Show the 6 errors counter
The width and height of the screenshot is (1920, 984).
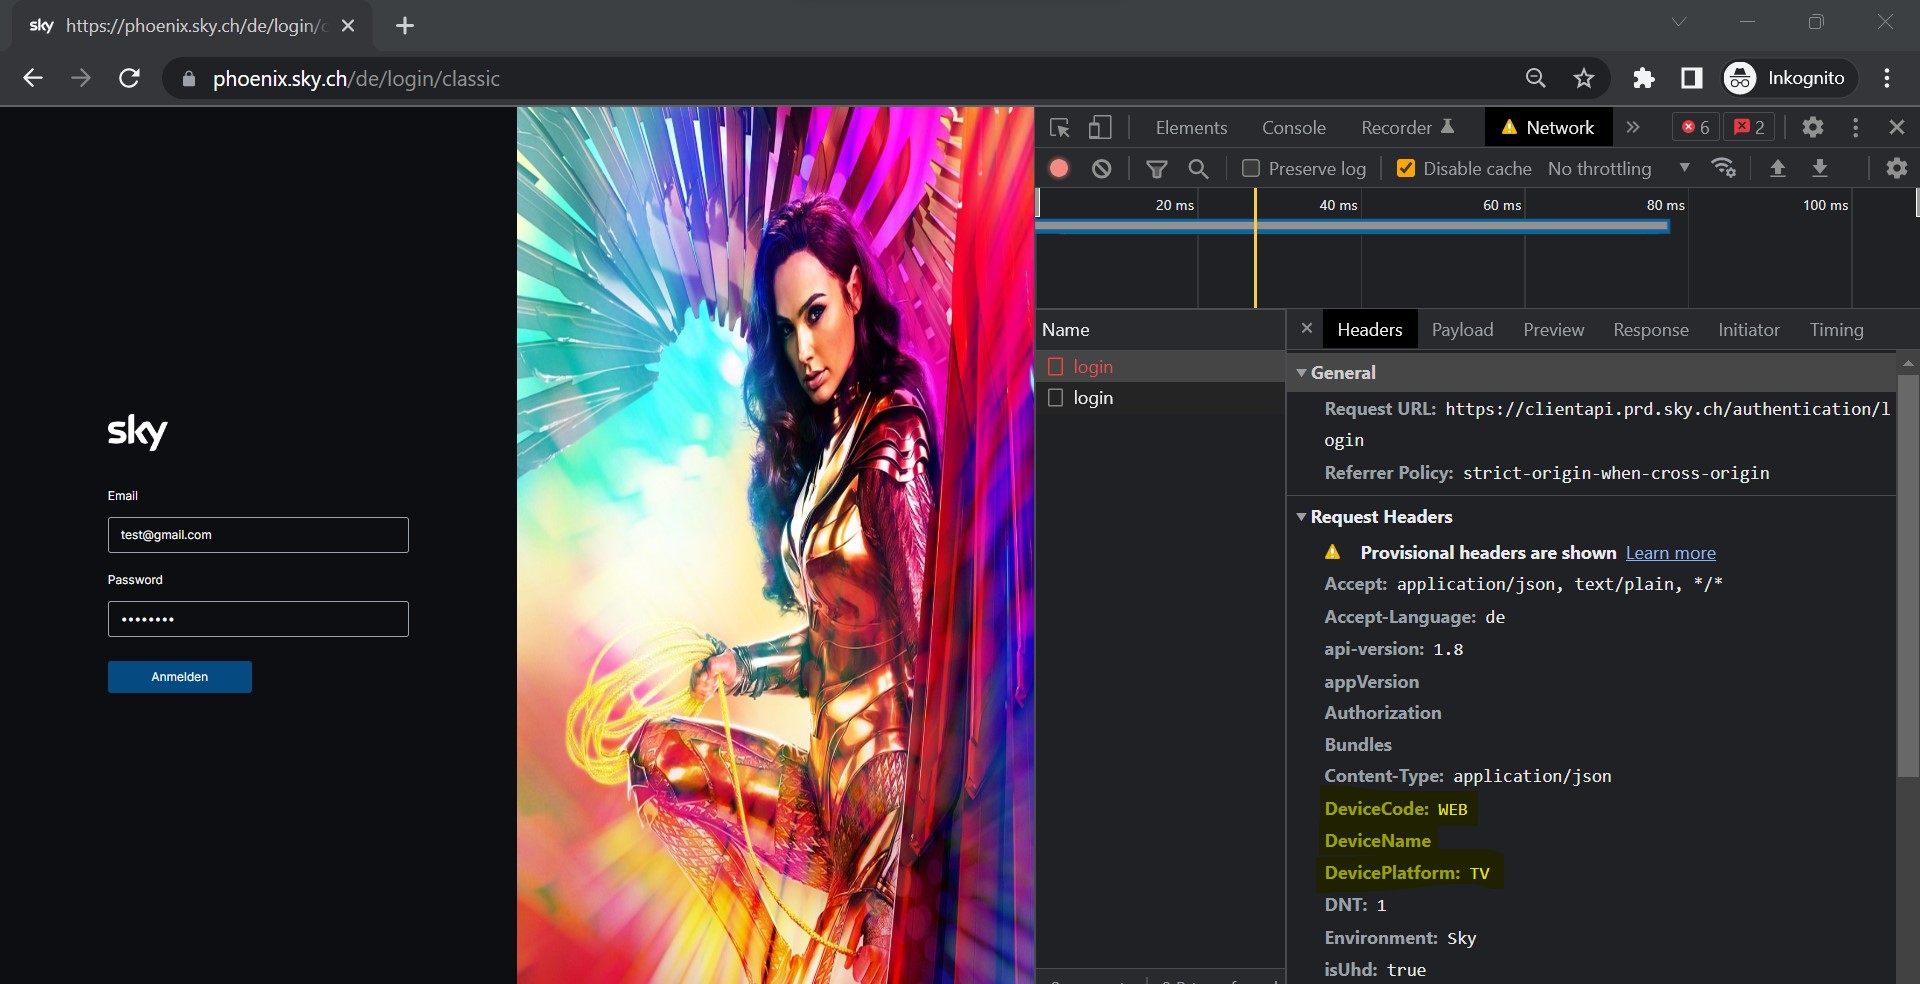(x=1696, y=127)
